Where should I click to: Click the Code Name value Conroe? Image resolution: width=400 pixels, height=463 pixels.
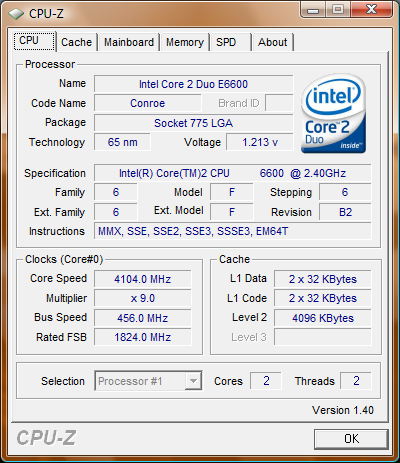click(148, 103)
